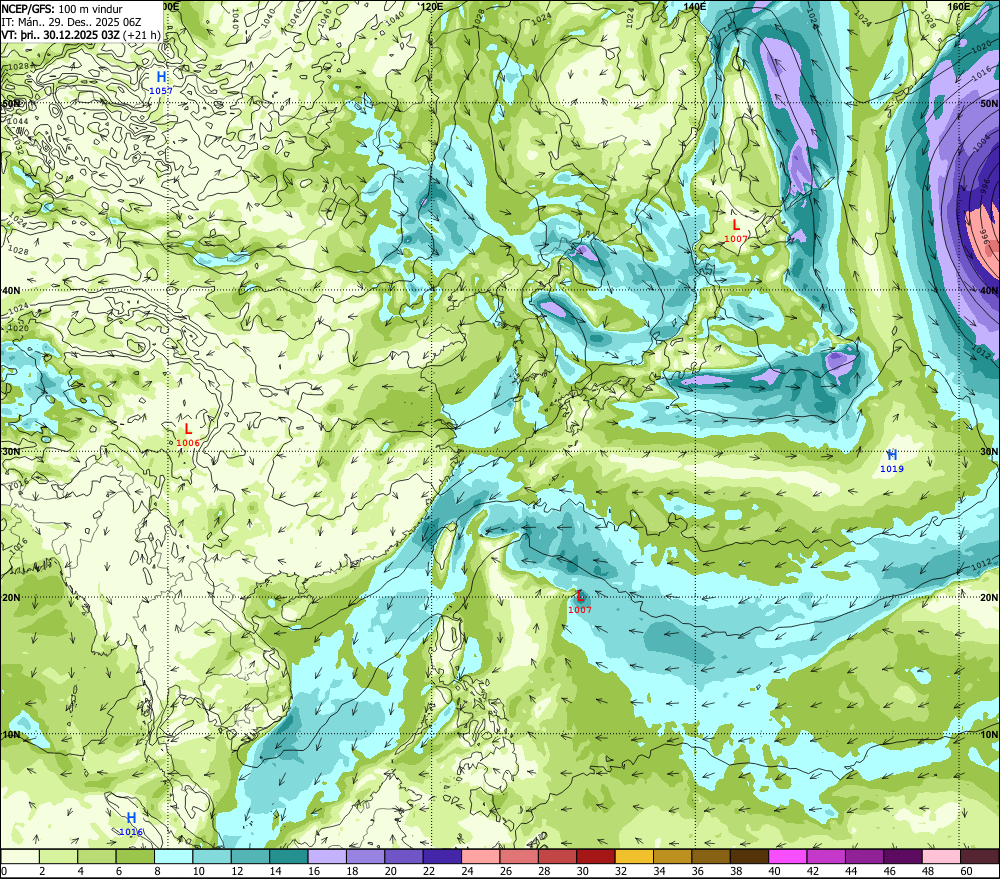Click the legend value 40
The width and height of the screenshot is (1000, 879).
pos(774,871)
